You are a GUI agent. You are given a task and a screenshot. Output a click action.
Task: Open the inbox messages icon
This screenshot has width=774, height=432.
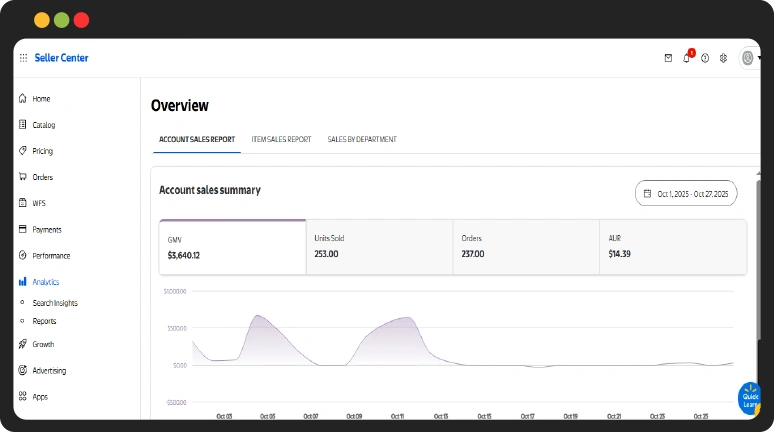pos(668,58)
